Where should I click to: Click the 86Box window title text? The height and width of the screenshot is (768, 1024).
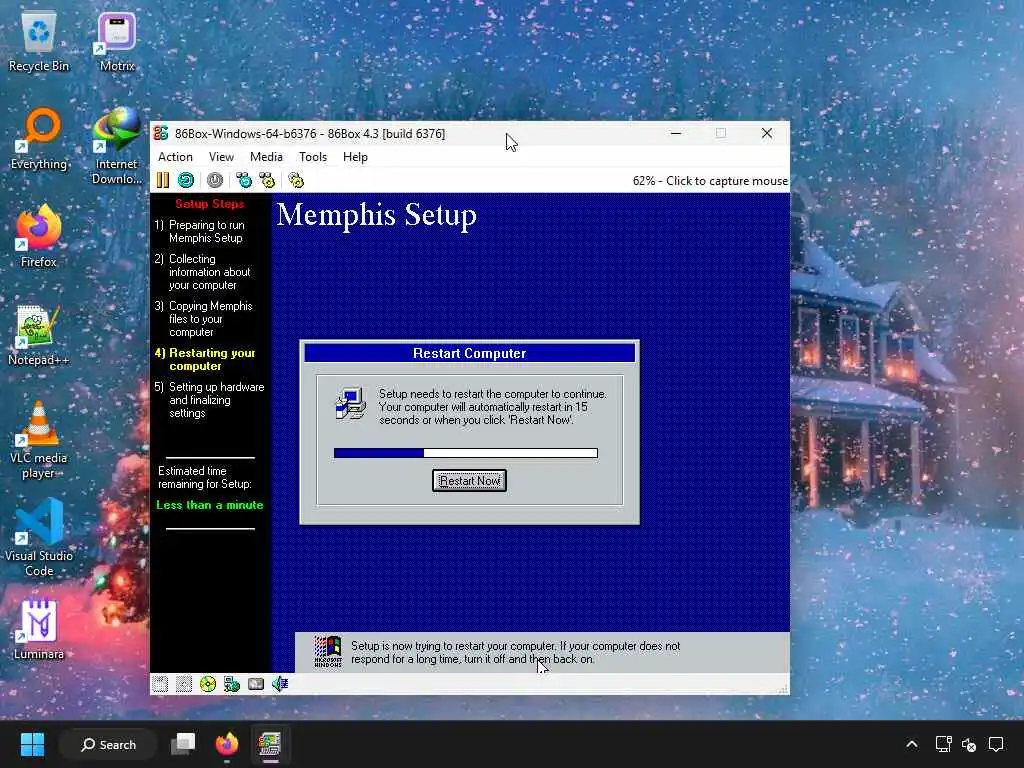(x=310, y=133)
